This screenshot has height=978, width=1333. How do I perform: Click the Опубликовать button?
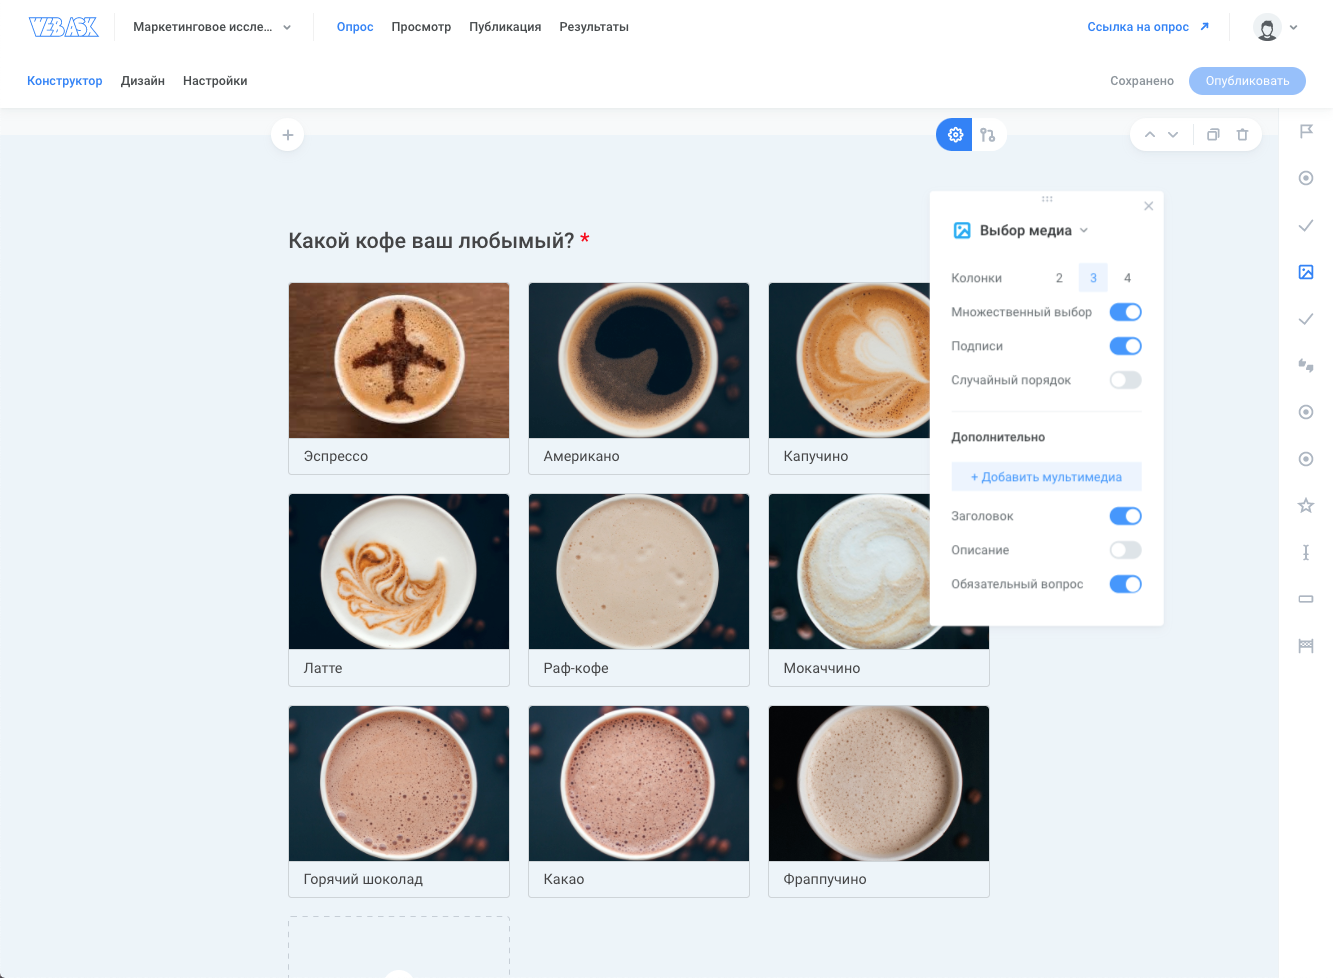click(1247, 81)
